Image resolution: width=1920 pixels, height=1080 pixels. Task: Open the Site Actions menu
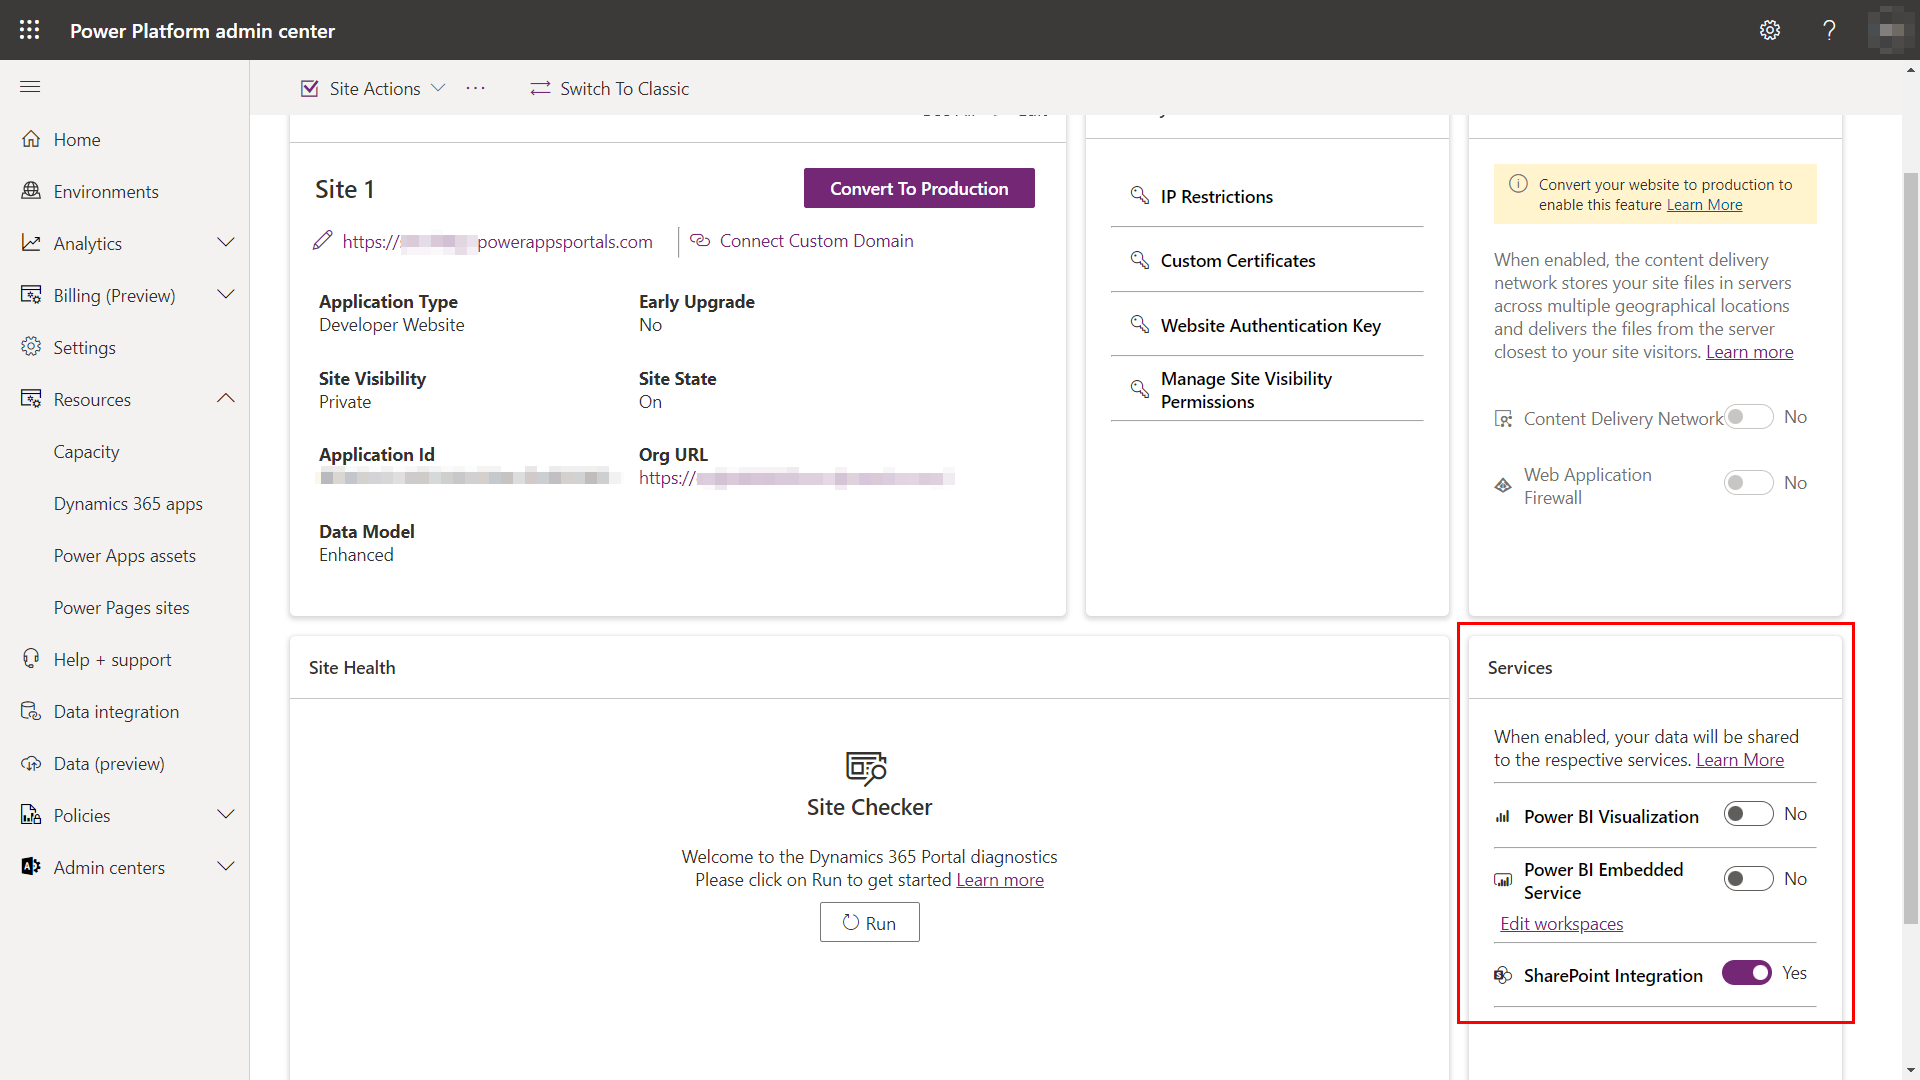point(375,88)
